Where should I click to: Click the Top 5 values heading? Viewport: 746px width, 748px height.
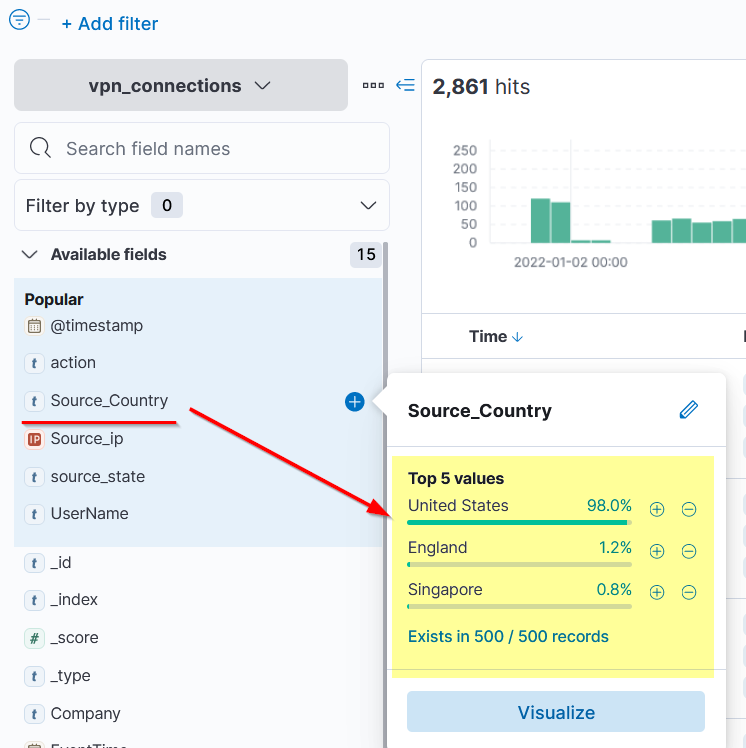pyautogui.click(x=456, y=478)
